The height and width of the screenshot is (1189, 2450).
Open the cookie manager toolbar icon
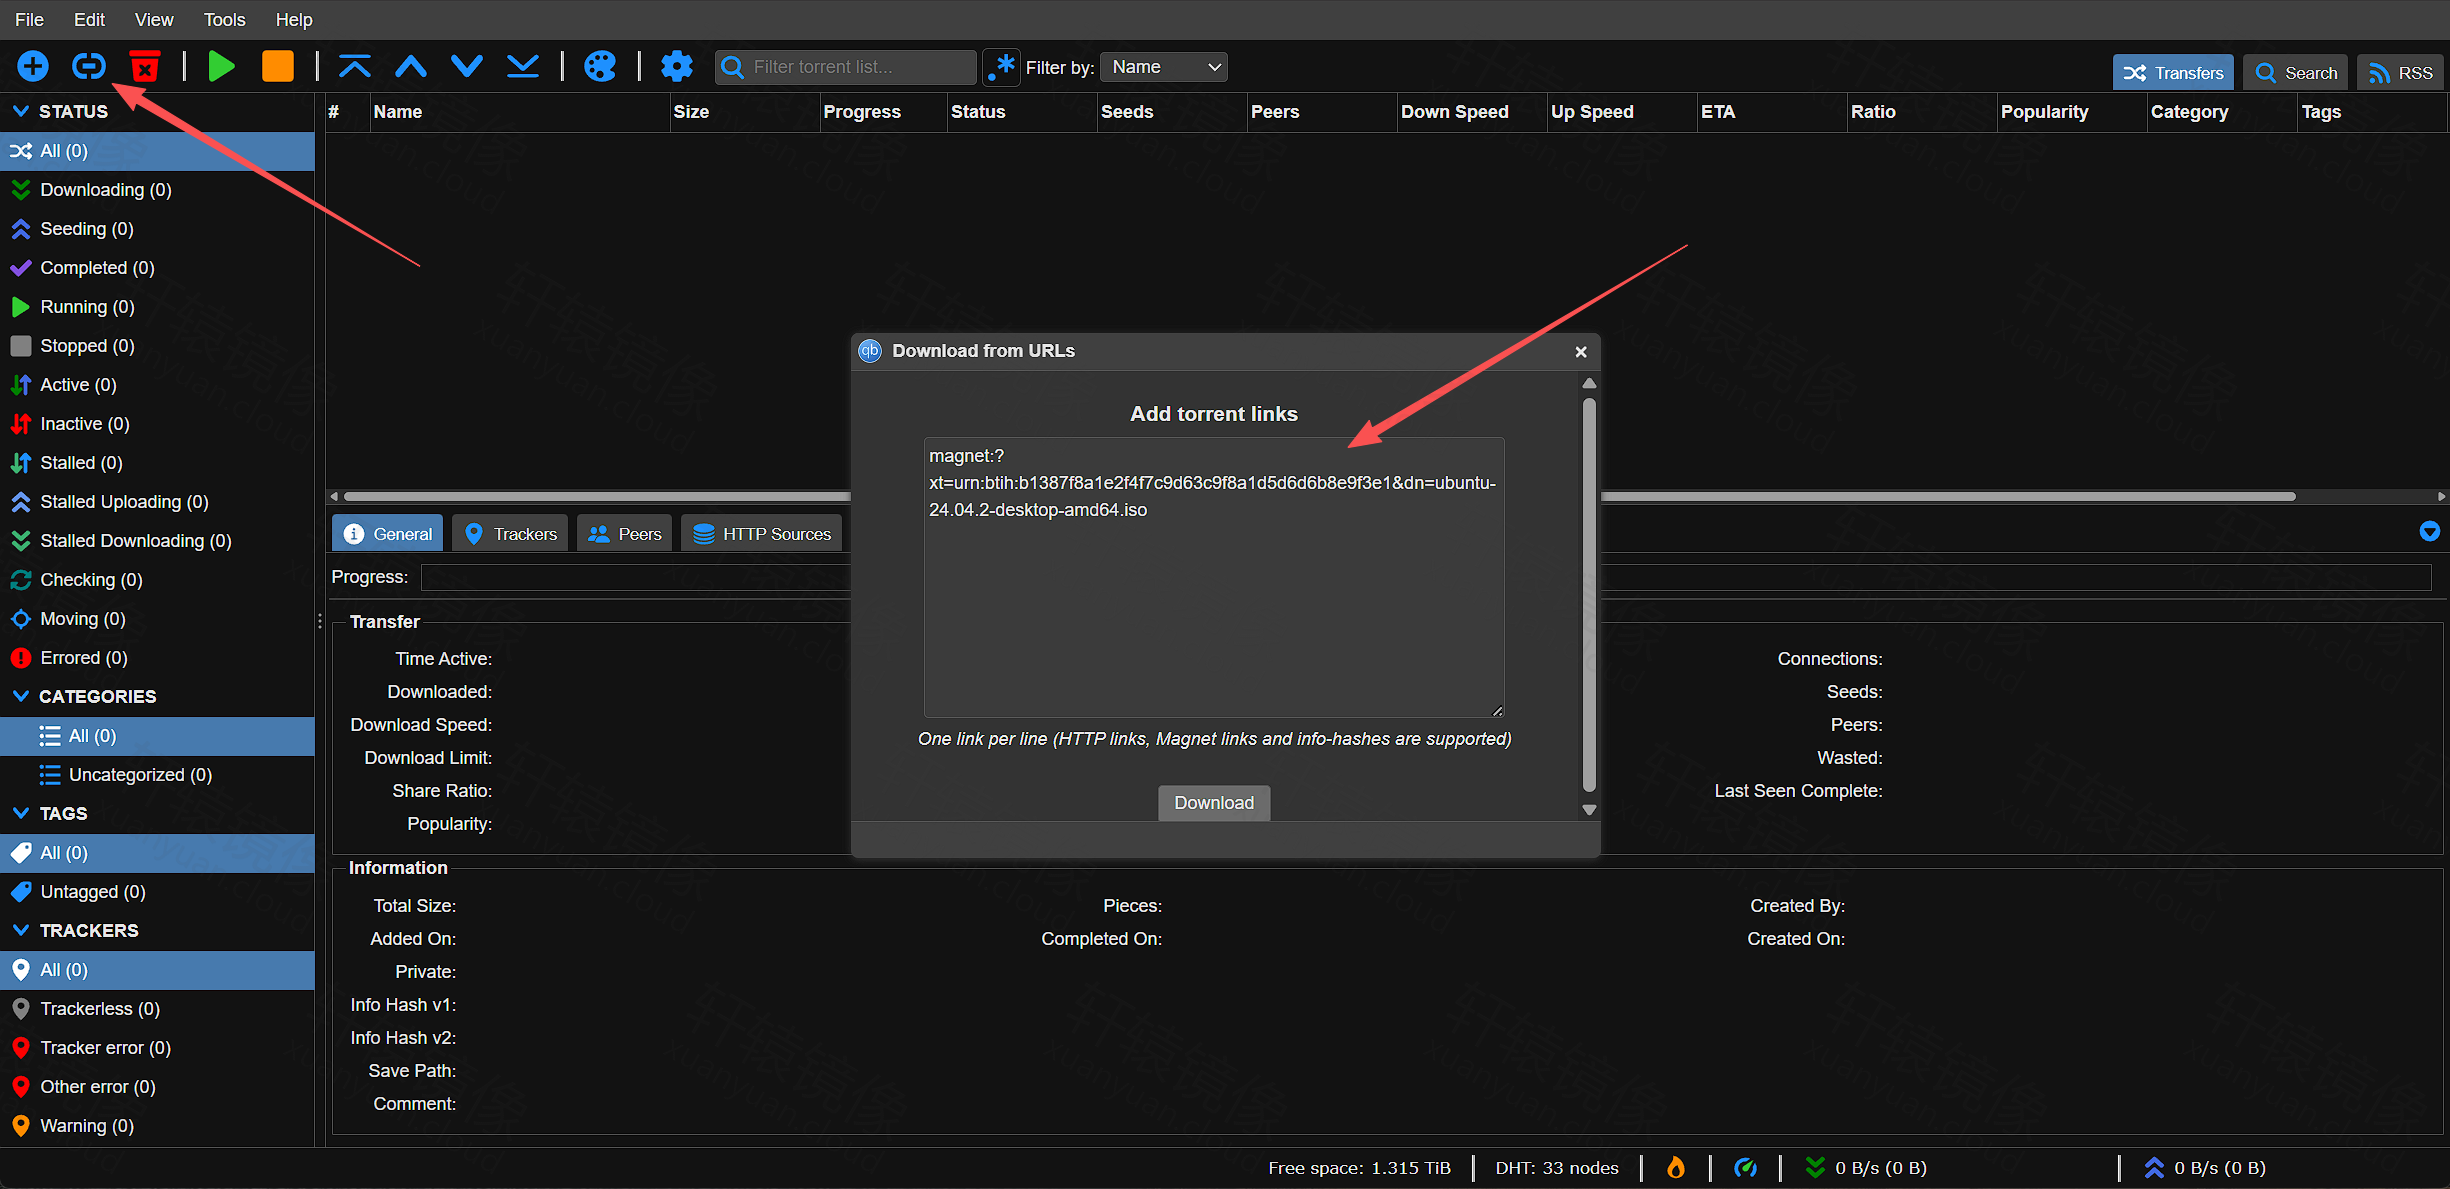[x=600, y=67]
